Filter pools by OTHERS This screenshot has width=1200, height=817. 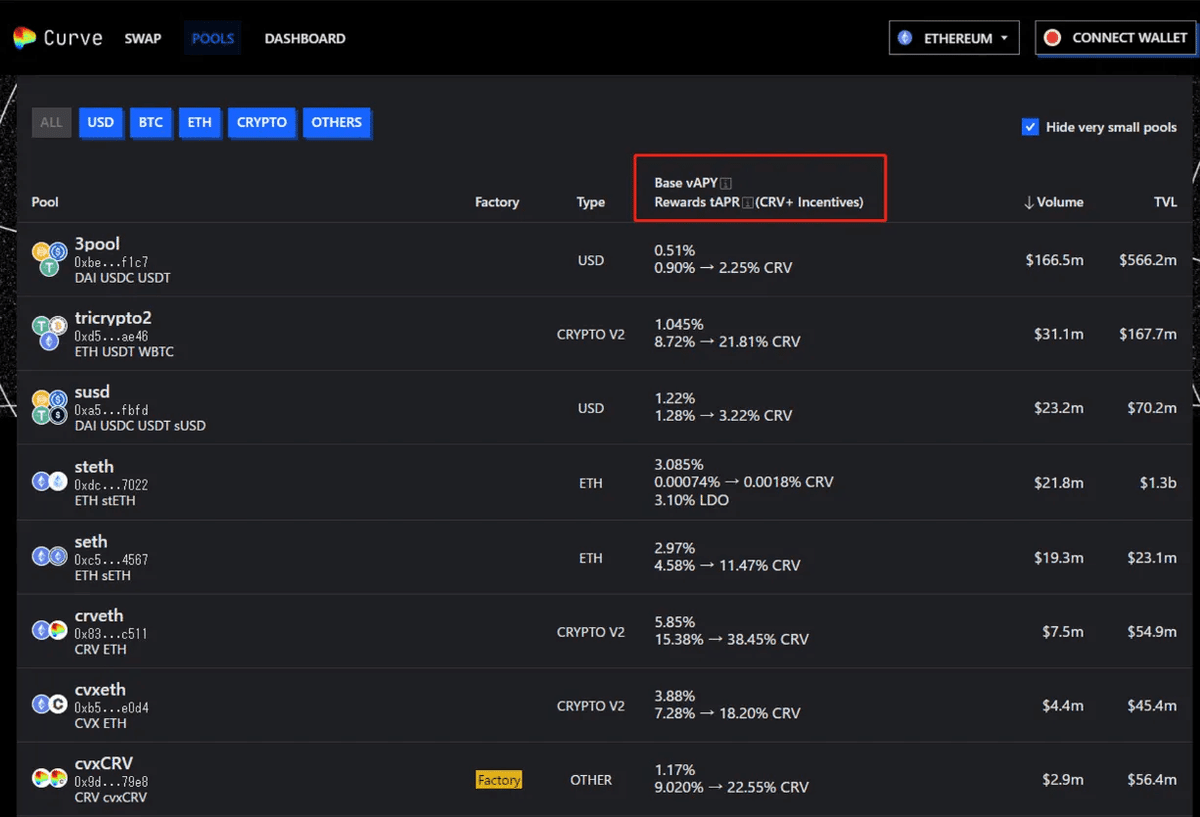pyautogui.click(x=336, y=122)
